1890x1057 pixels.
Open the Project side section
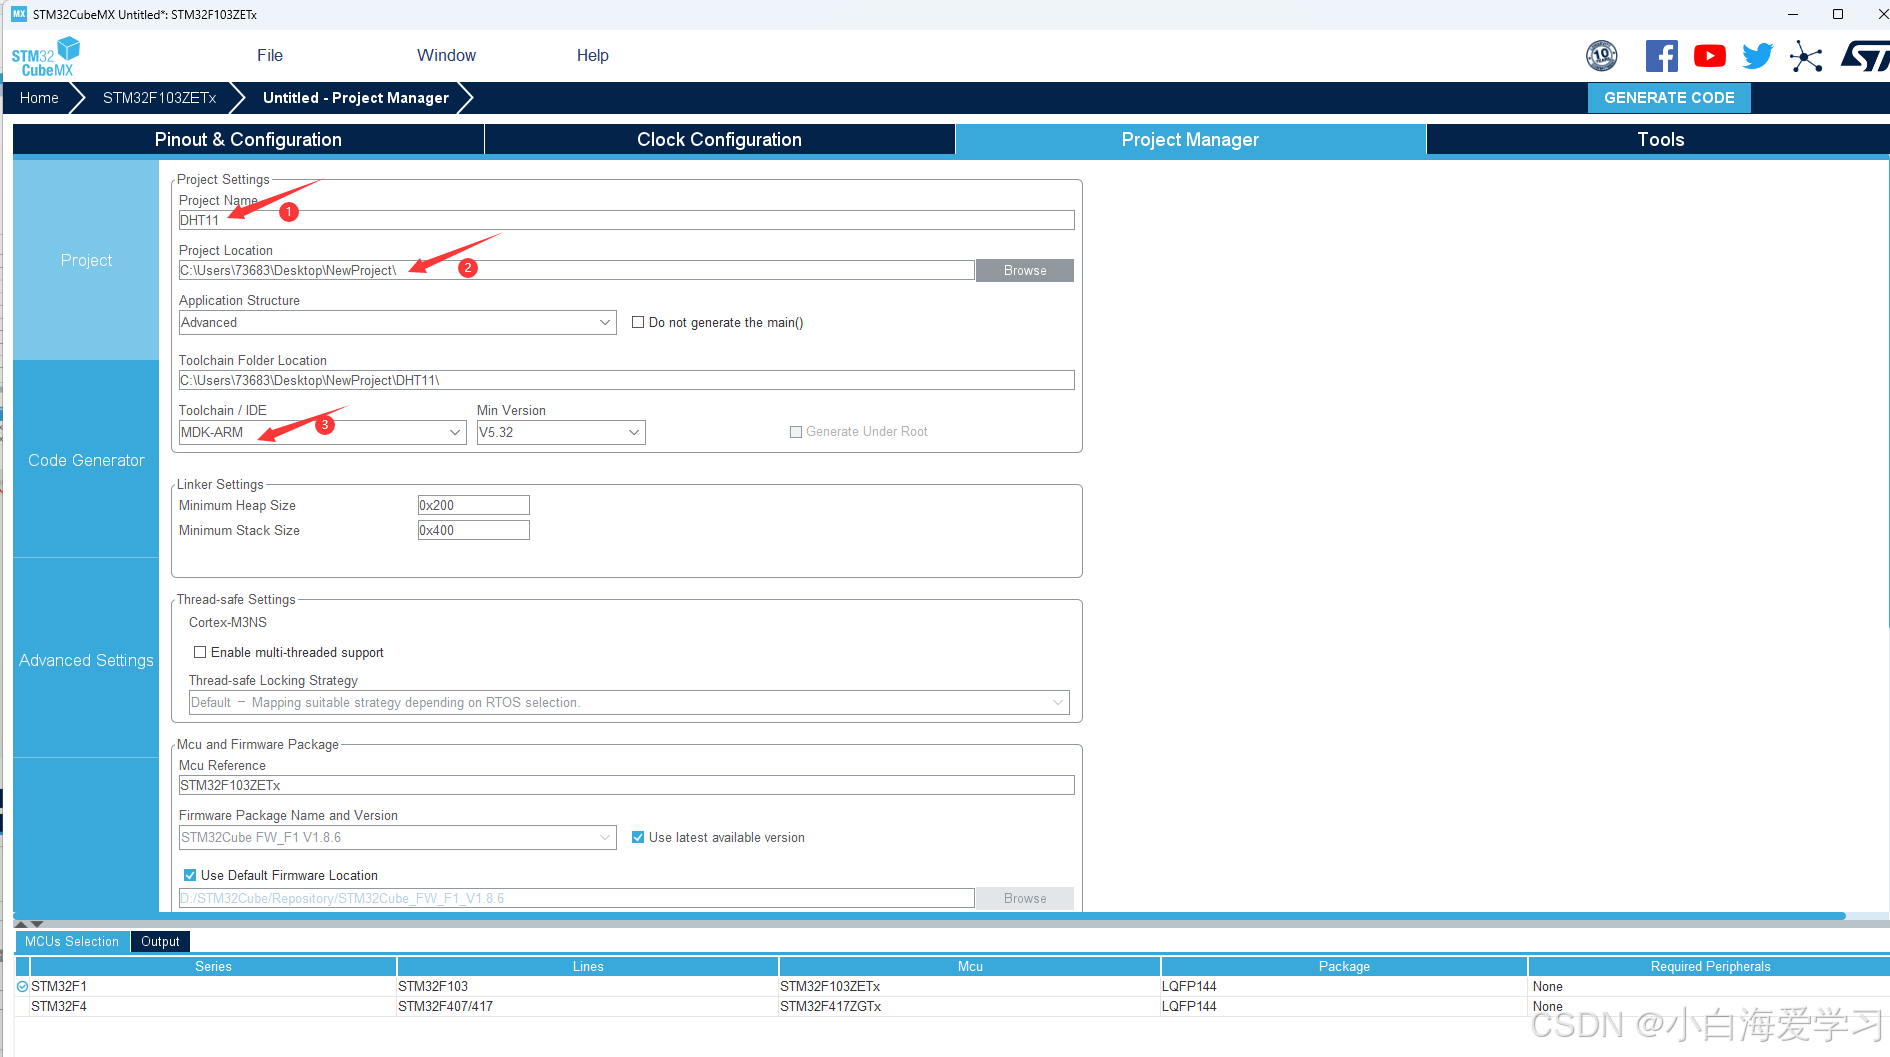point(86,260)
